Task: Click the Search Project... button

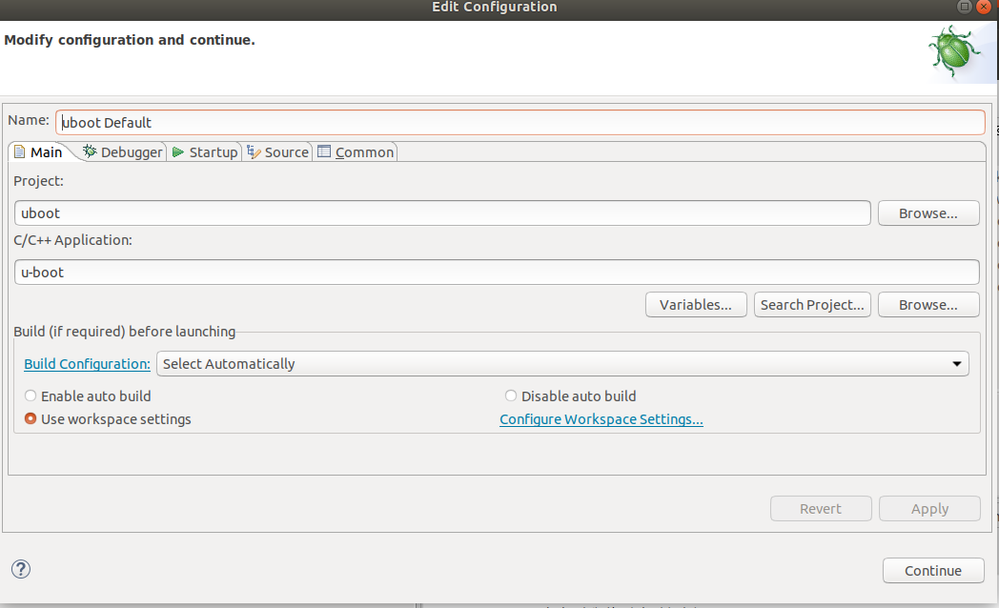Action: coord(812,305)
